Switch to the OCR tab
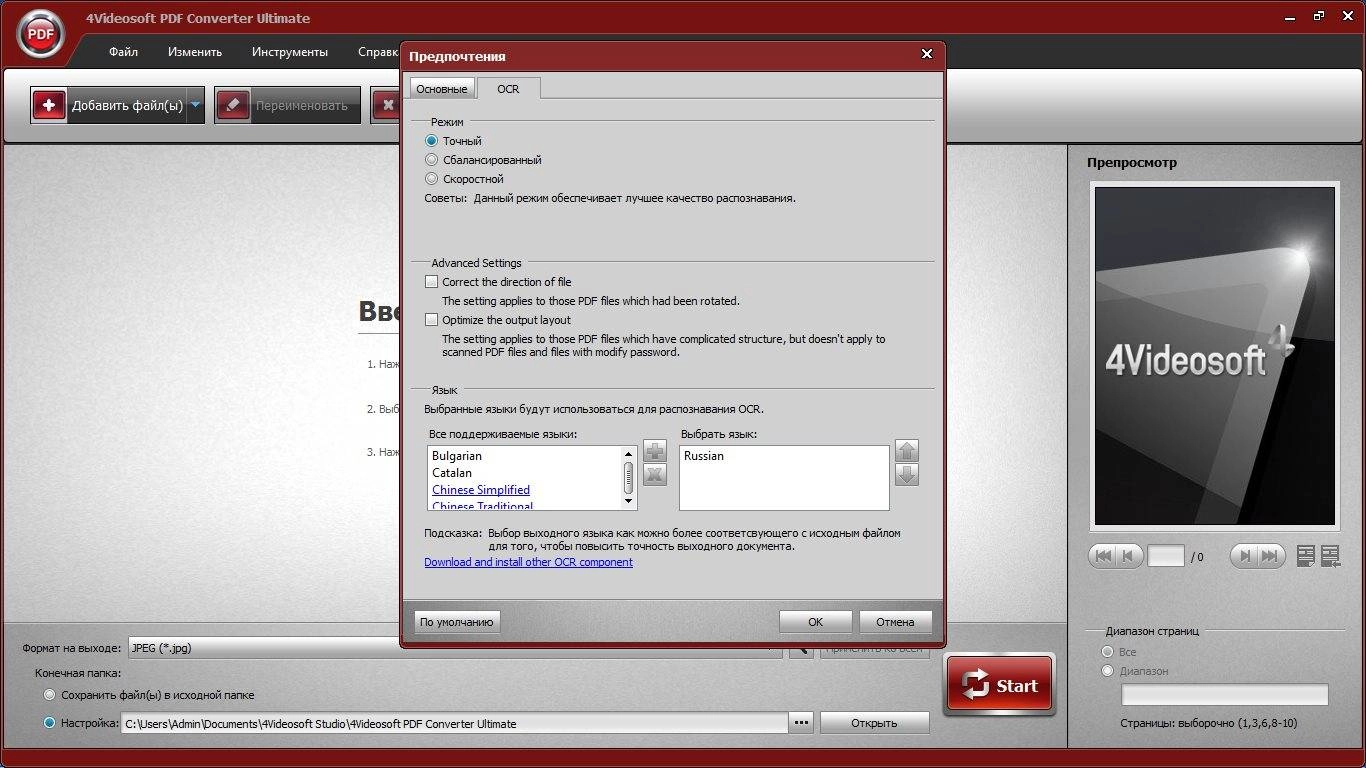1366x768 pixels. pos(508,89)
